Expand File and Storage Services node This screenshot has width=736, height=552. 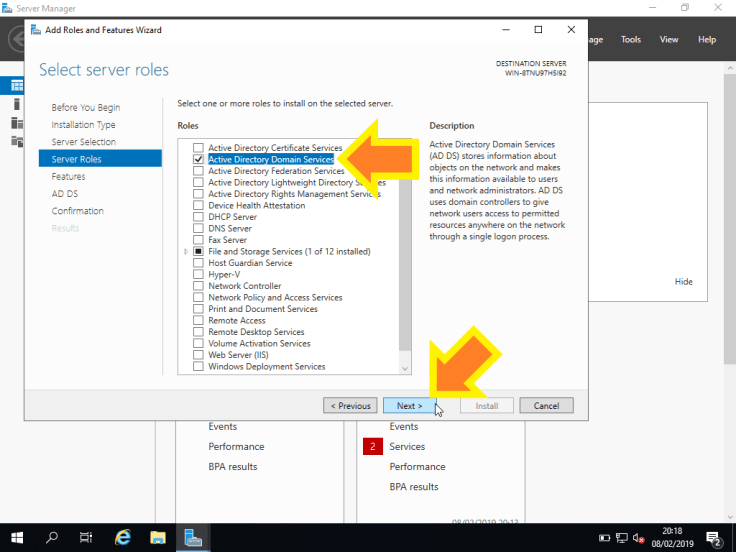(186, 252)
